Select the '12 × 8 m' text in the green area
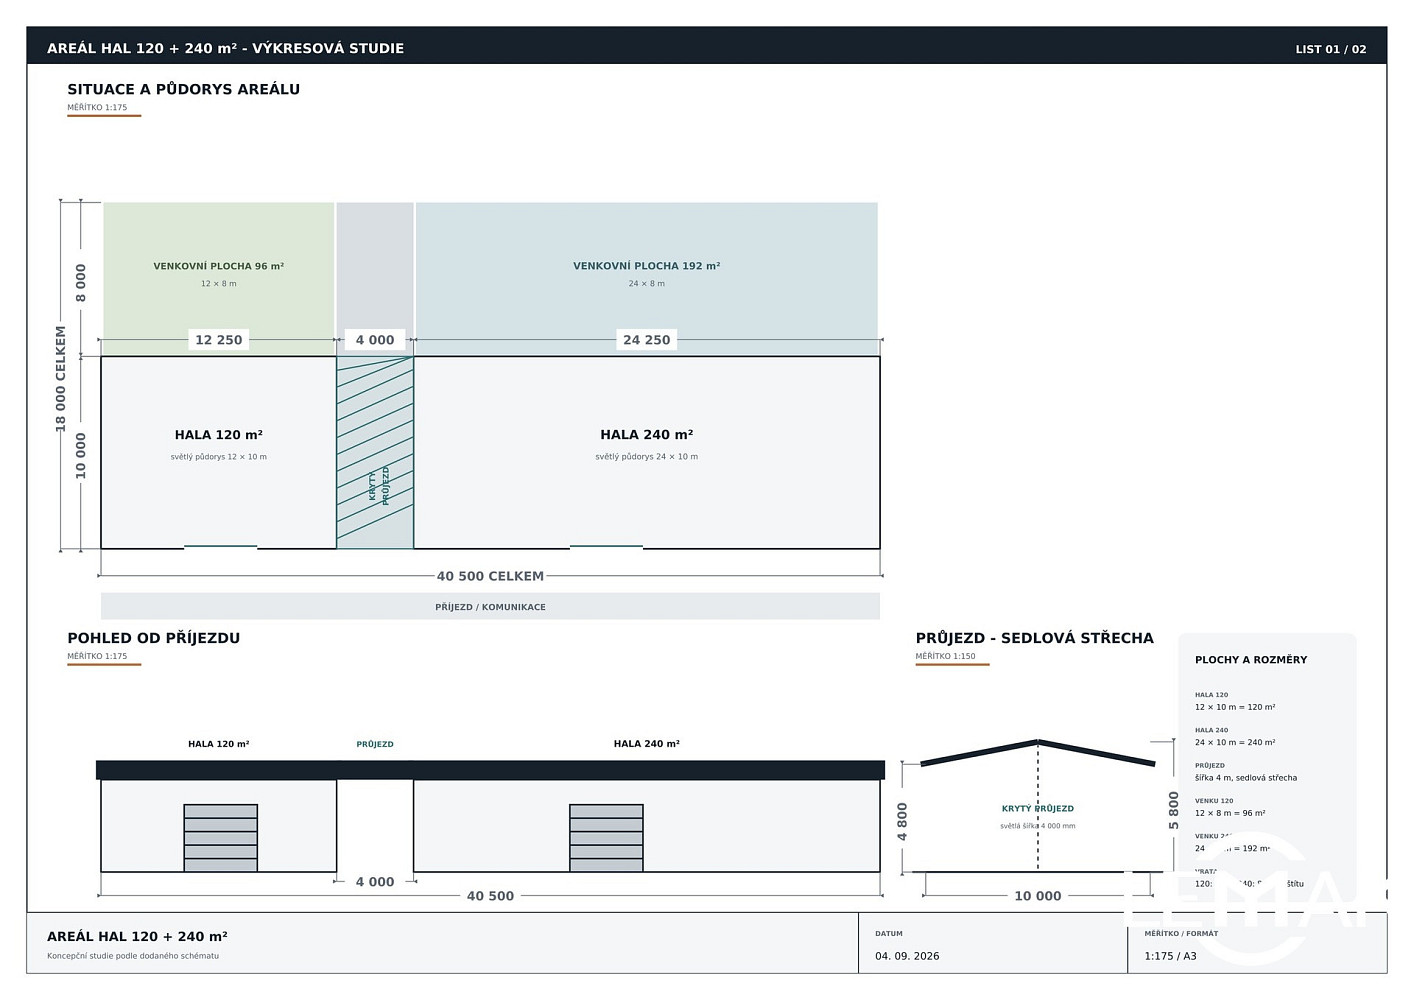The height and width of the screenshot is (1000, 1414). 218,284
